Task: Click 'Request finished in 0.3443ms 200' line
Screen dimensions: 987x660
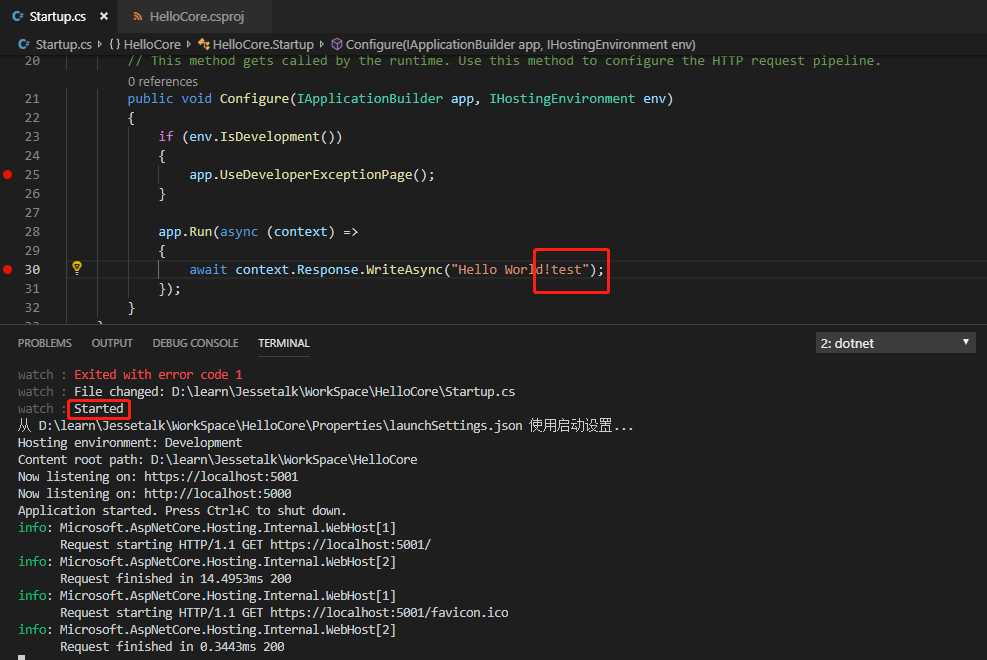Action: click(172, 647)
